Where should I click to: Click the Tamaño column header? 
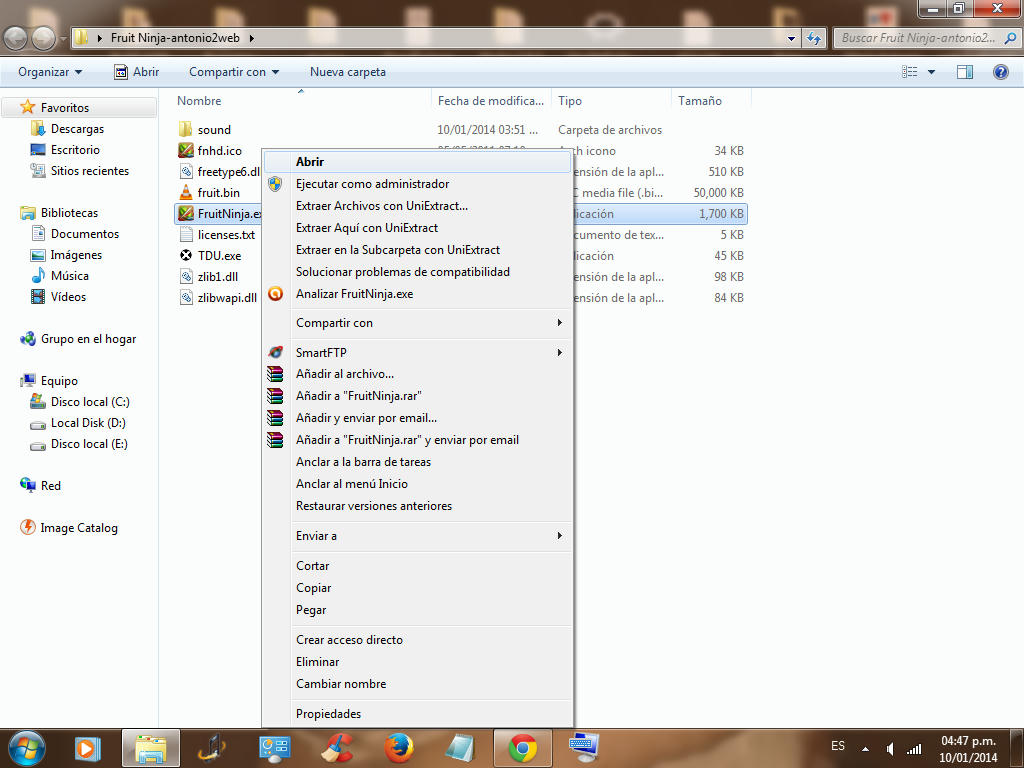pos(700,101)
